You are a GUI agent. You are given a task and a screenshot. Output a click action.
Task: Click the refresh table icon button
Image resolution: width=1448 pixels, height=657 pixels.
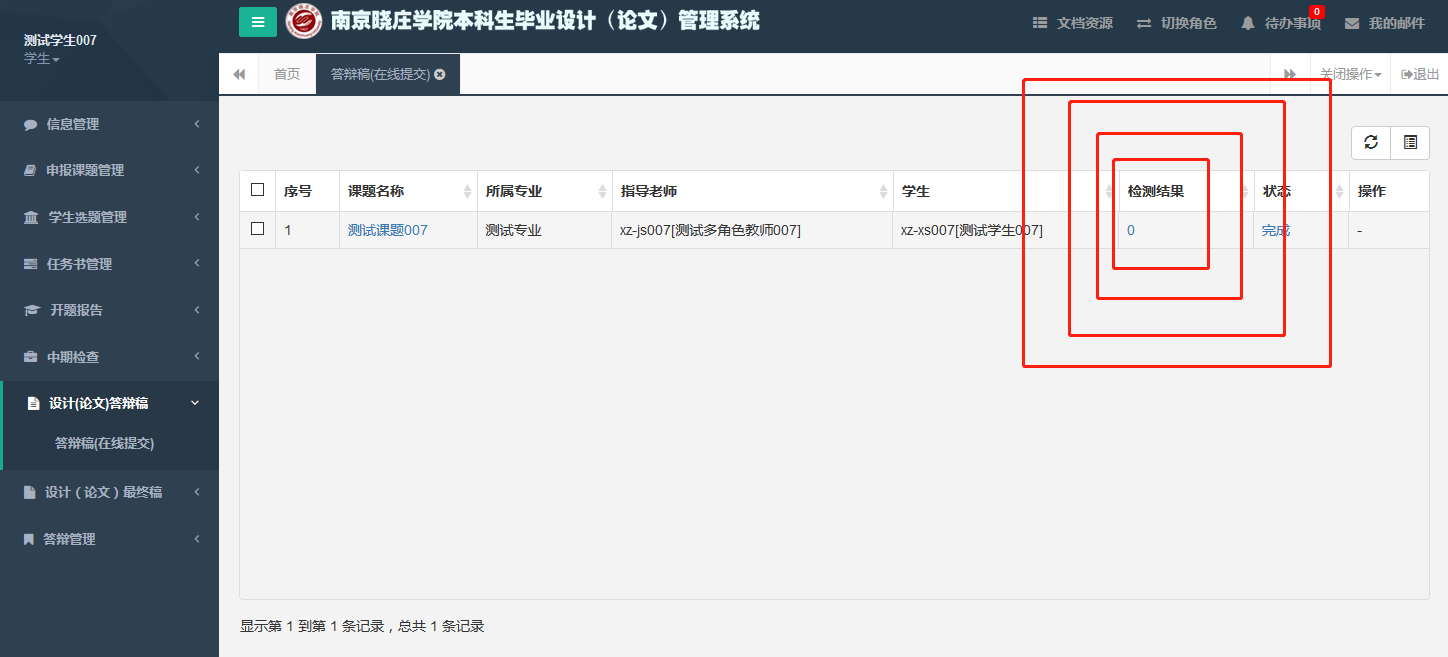(1371, 142)
